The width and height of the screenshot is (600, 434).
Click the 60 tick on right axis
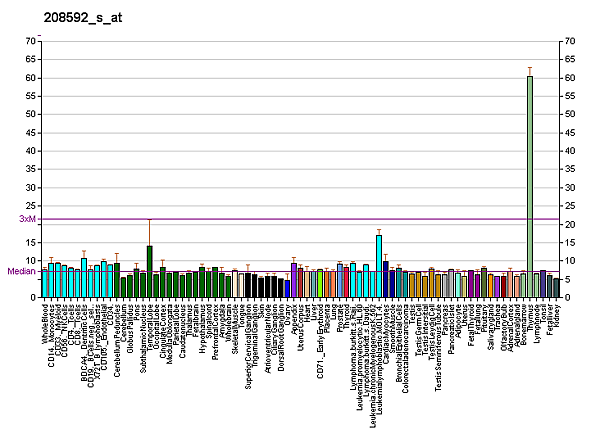pos(570,78)
